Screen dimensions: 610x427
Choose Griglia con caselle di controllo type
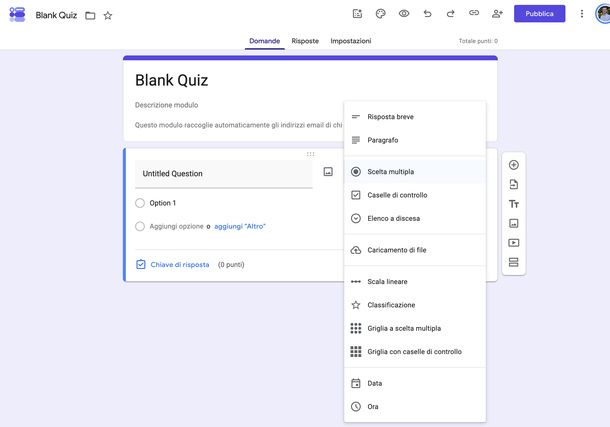pyautogui.click(x=415, y=352)
